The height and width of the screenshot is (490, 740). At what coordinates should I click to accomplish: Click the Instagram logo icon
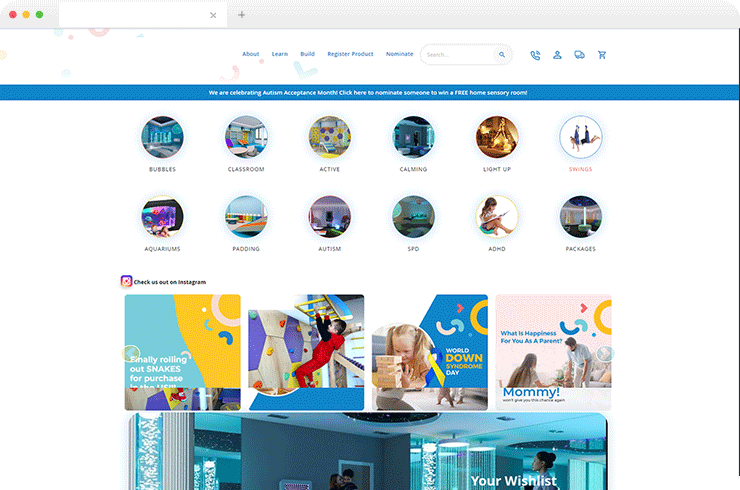(x=126, y=281)
